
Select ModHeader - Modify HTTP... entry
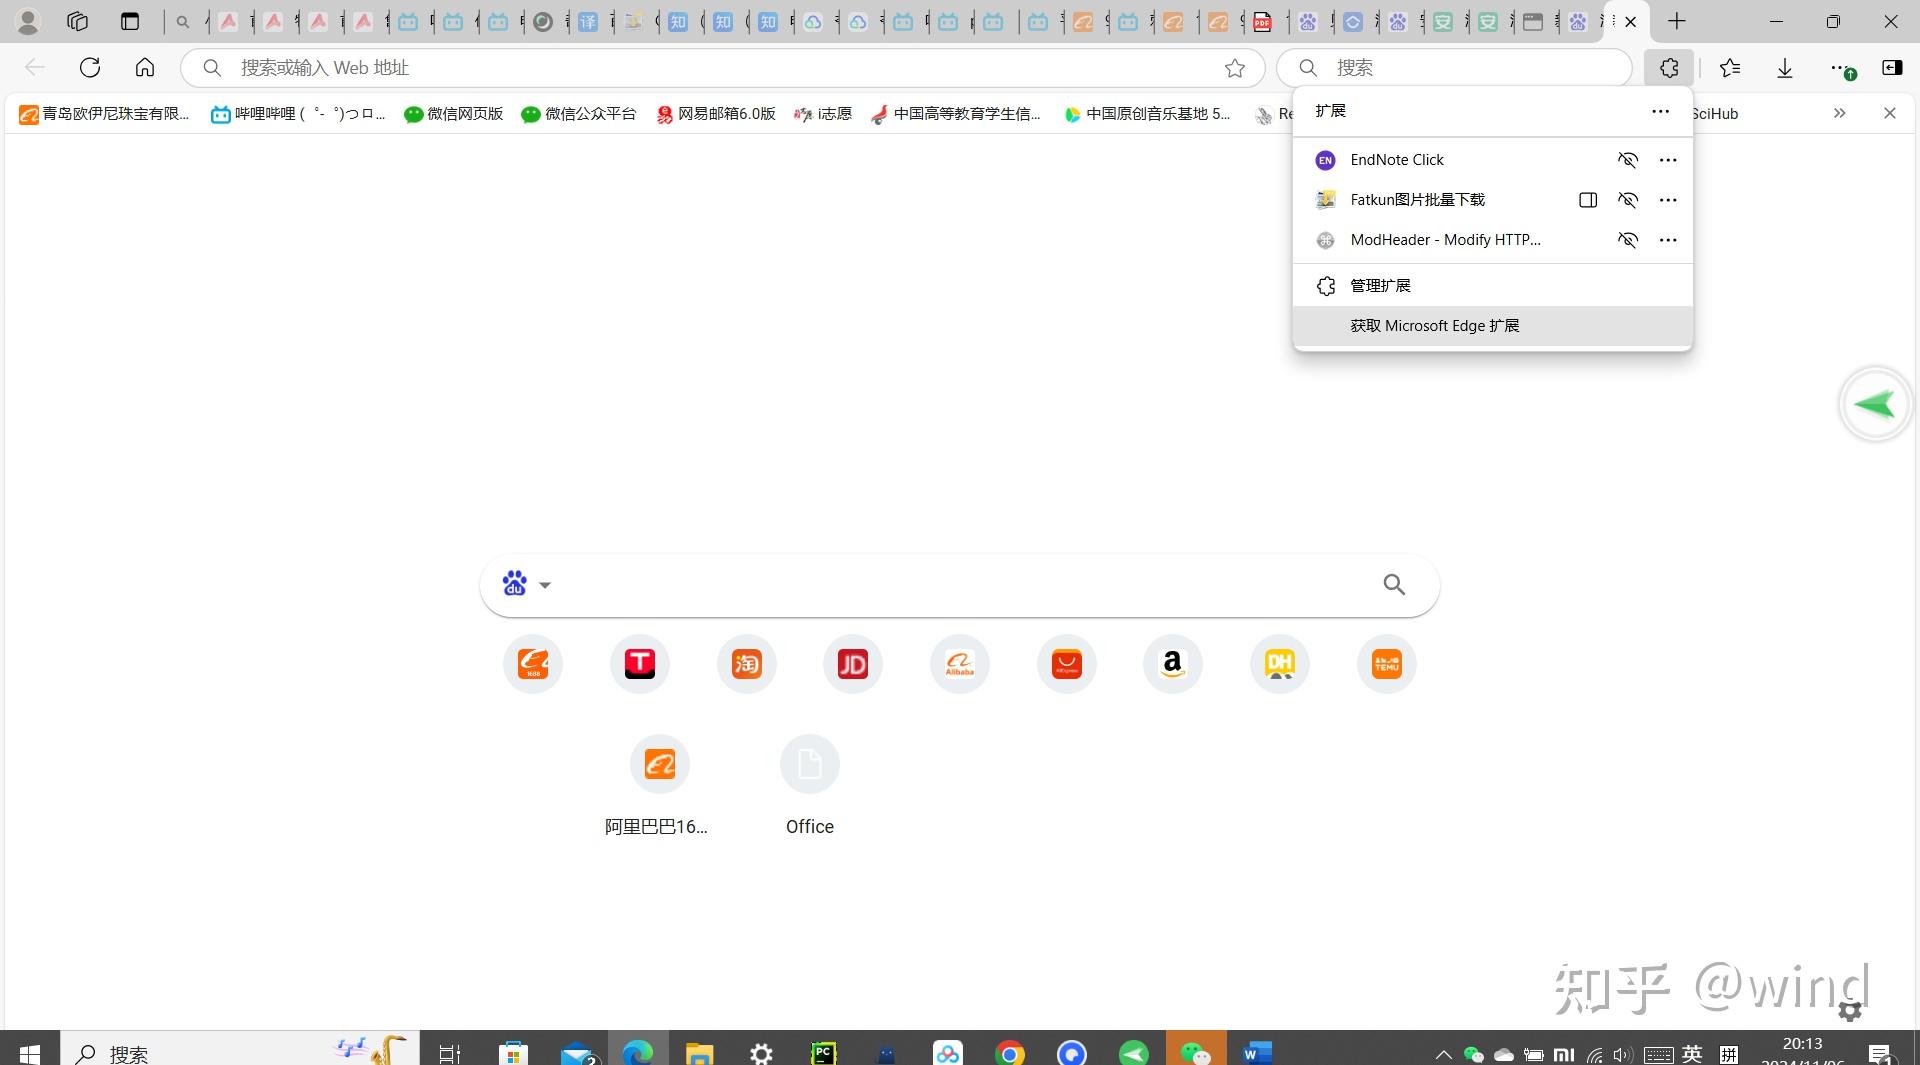1493,240
